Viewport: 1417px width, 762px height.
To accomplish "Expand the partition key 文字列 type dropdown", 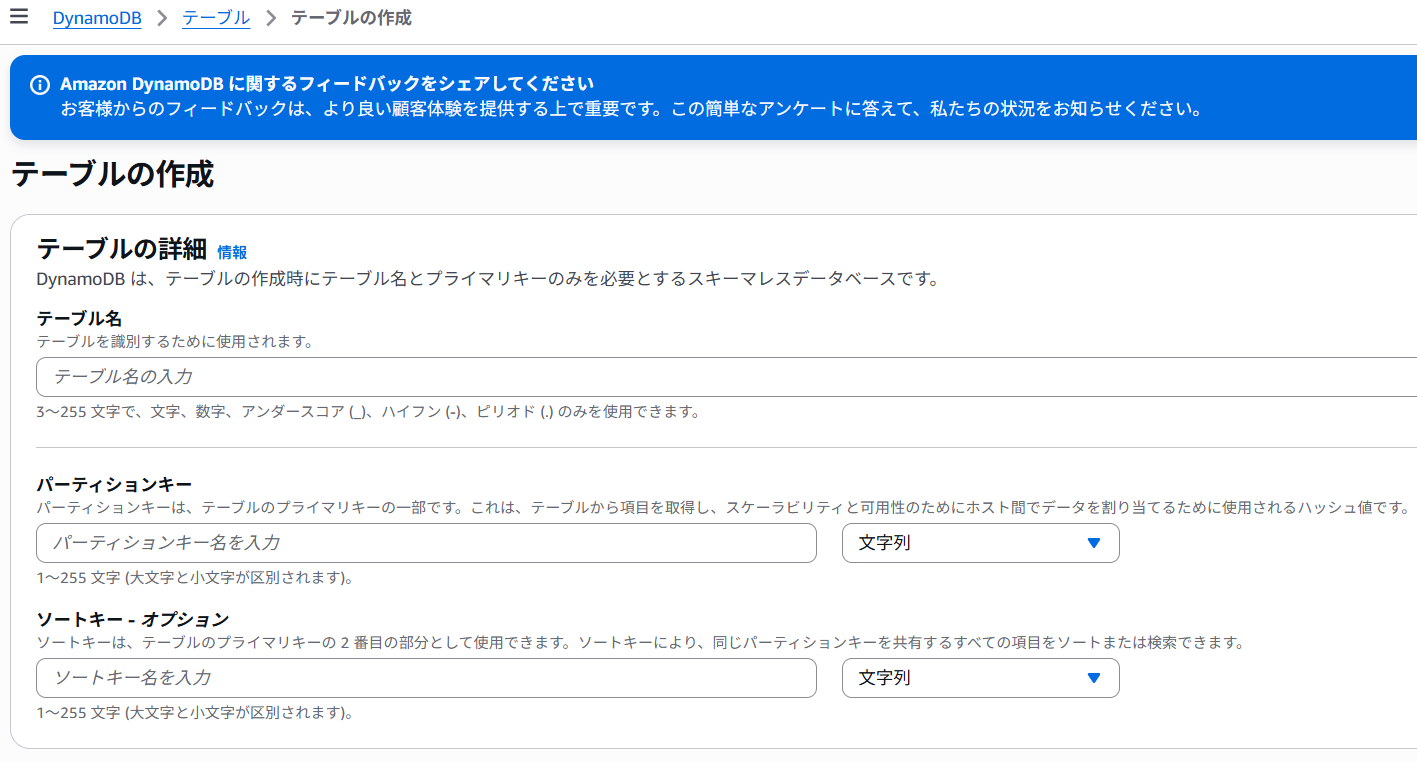I will click(980, 543).
